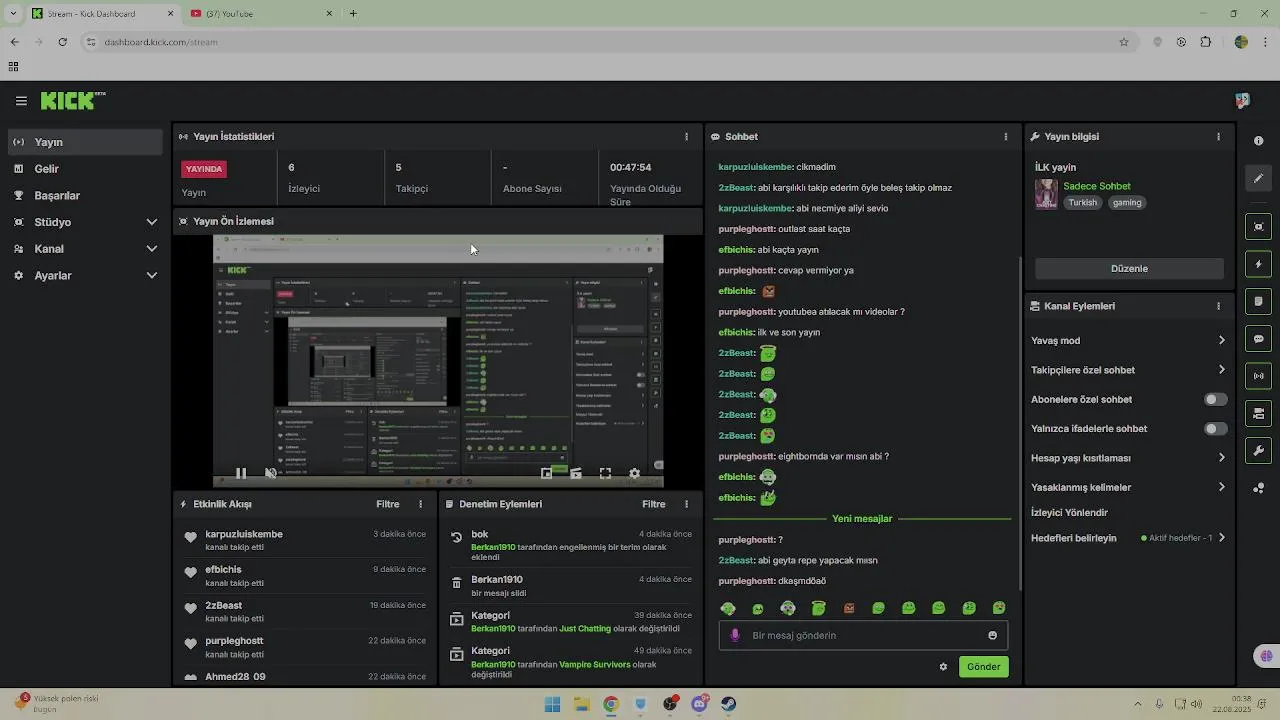Click the Düzenle button
Image resolution: width=1280 pixels, height=720 pixels.
click(1129, 269)
